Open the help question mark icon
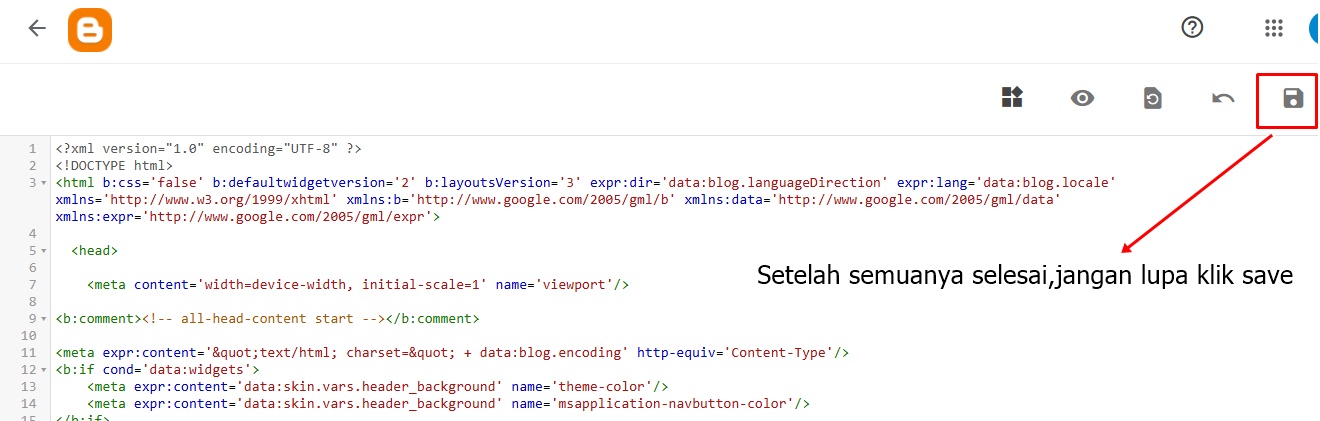Screen dimensions: 1320x421 click(1192, 28)
